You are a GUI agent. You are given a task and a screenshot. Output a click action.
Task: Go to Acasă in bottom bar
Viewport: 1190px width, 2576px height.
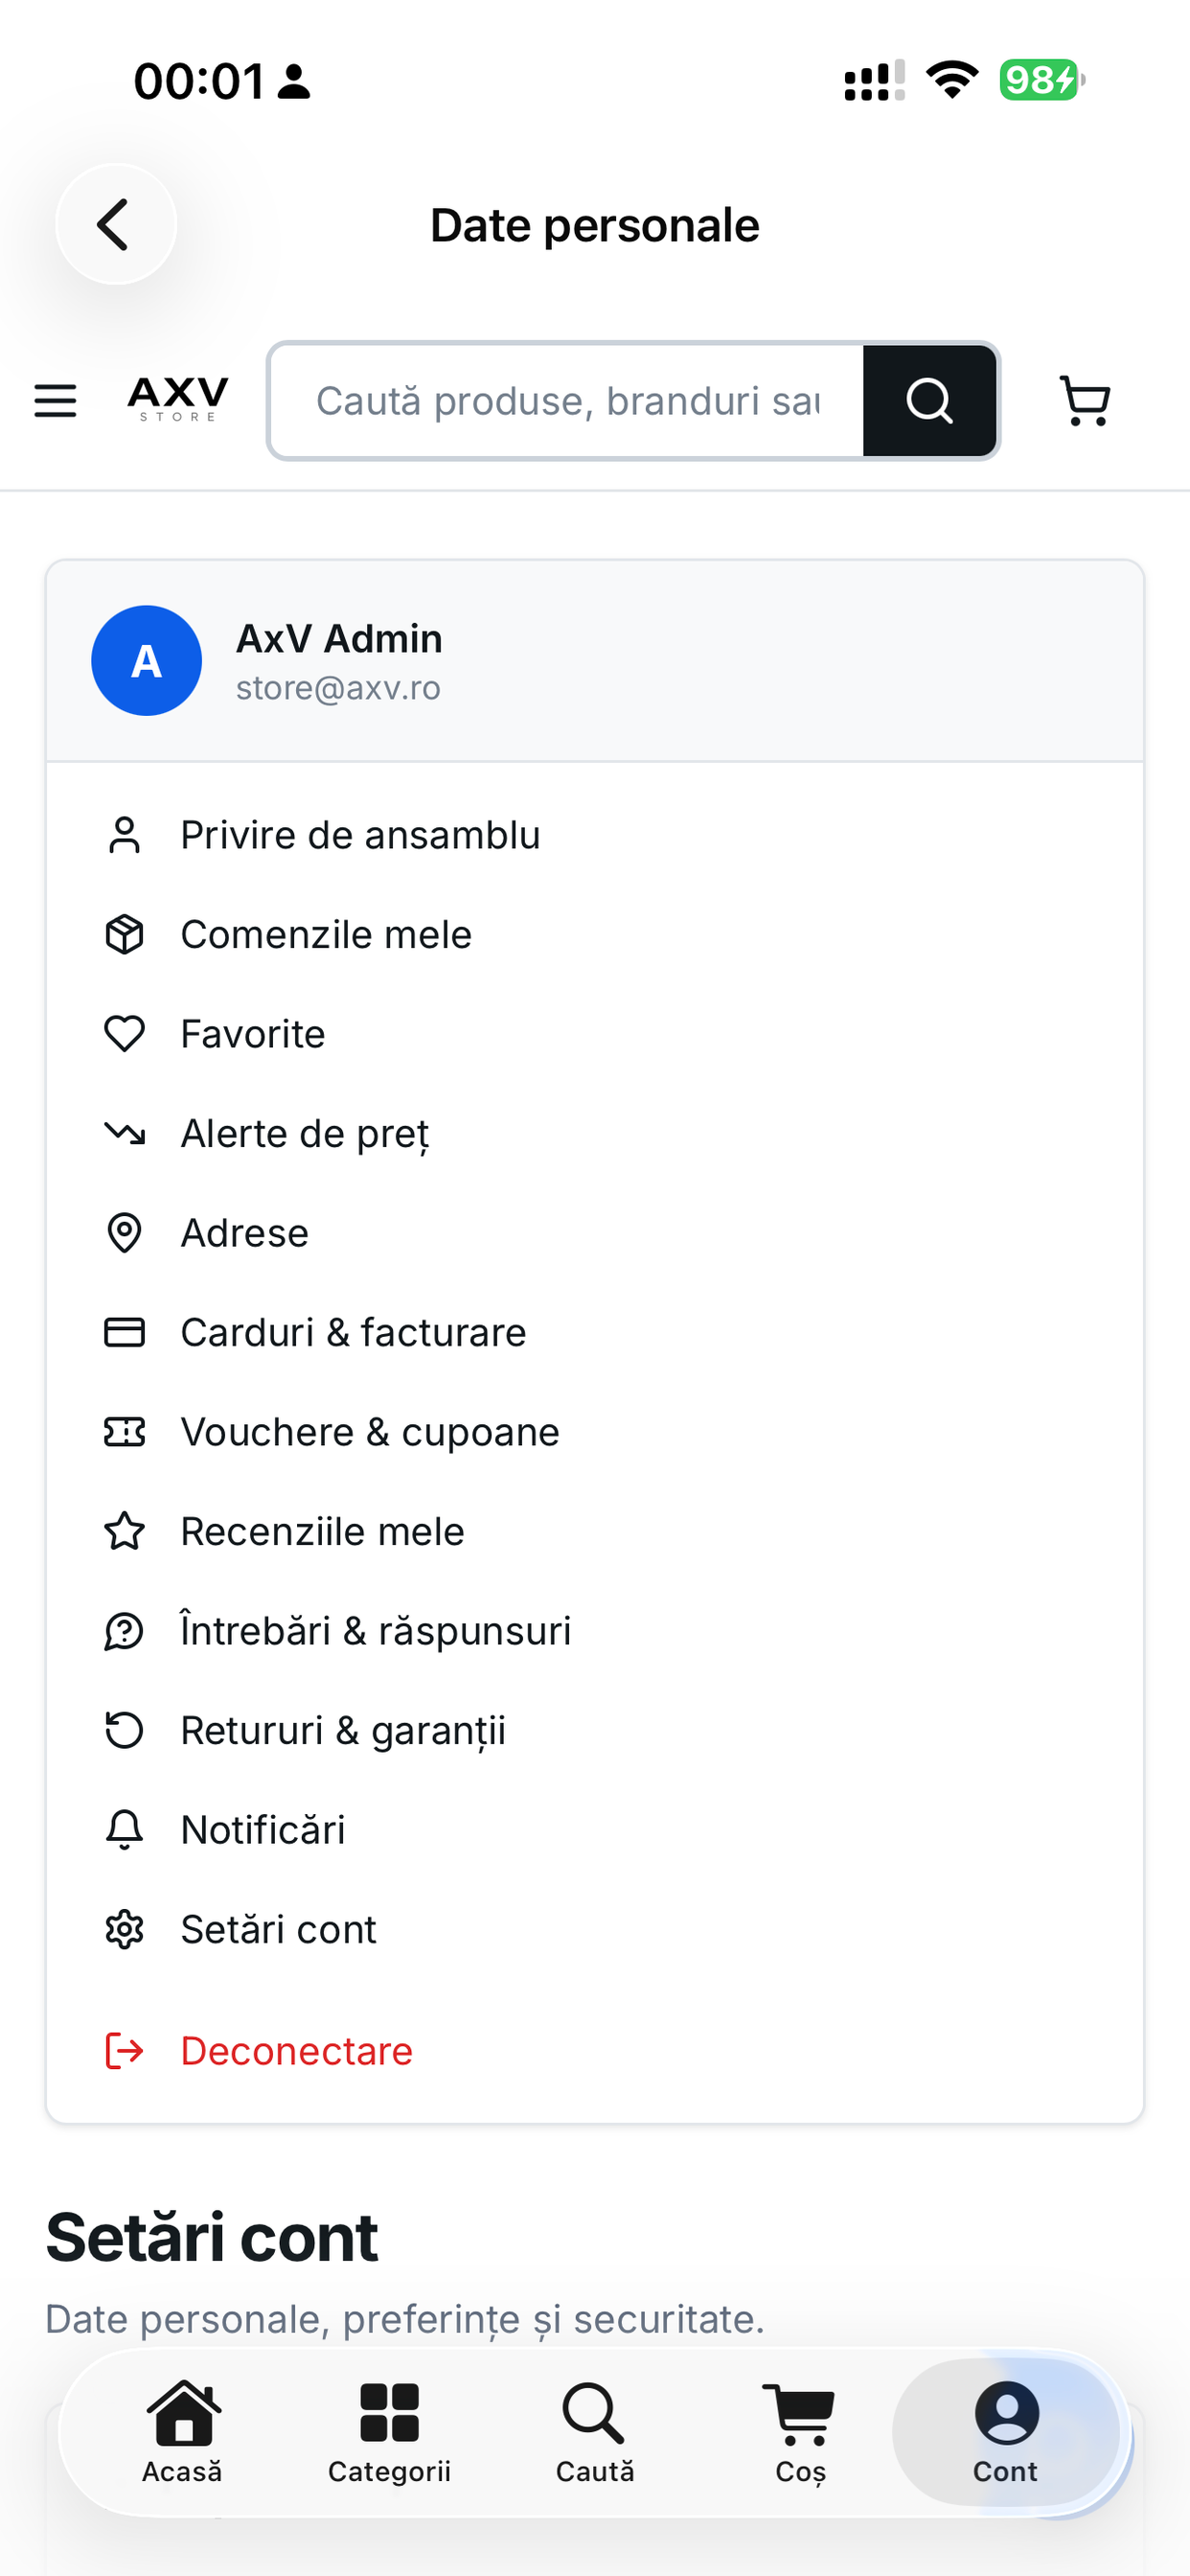183,2431
